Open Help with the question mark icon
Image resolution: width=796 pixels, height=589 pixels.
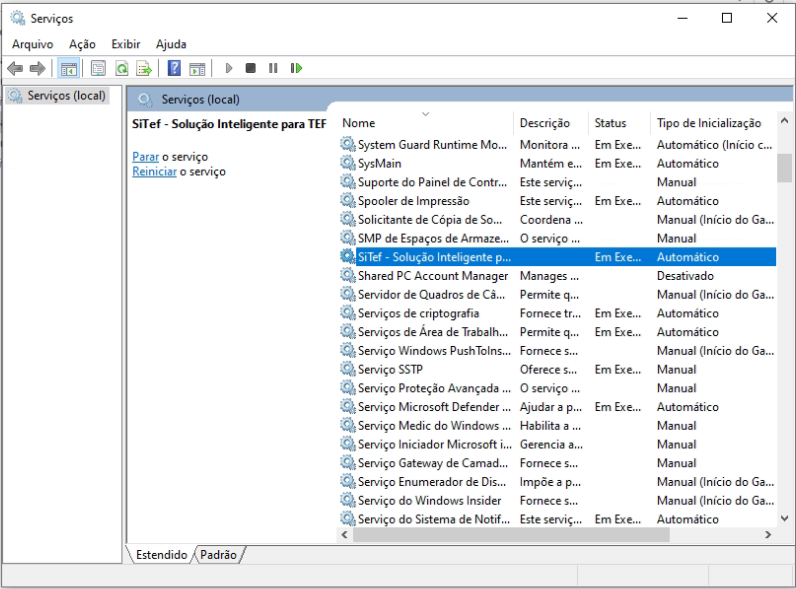(x=174, y=68)
